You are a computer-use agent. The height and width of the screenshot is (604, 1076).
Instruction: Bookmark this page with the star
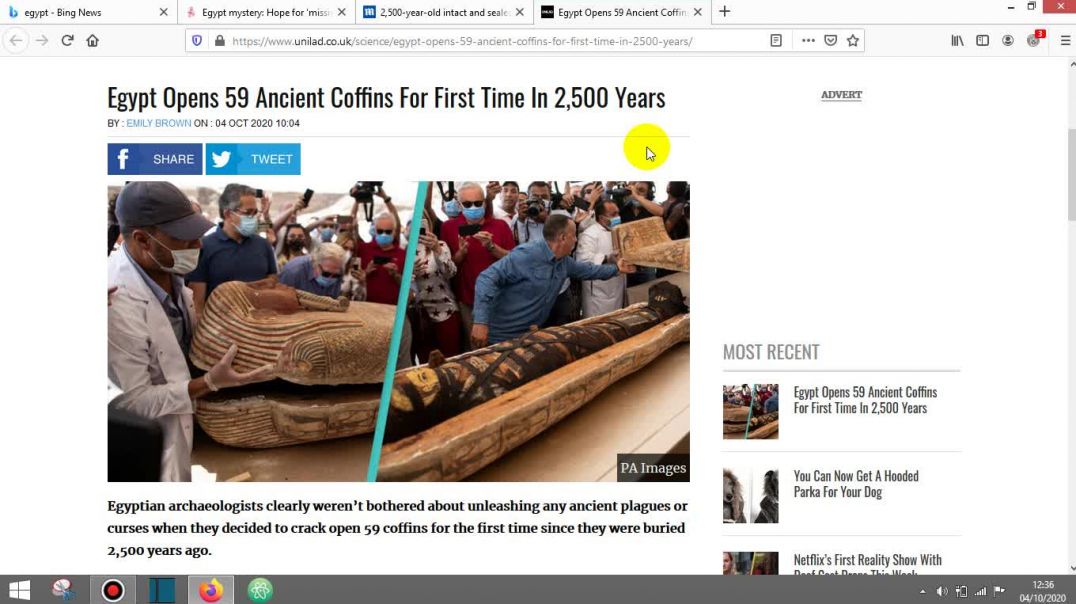pos(853,40)
